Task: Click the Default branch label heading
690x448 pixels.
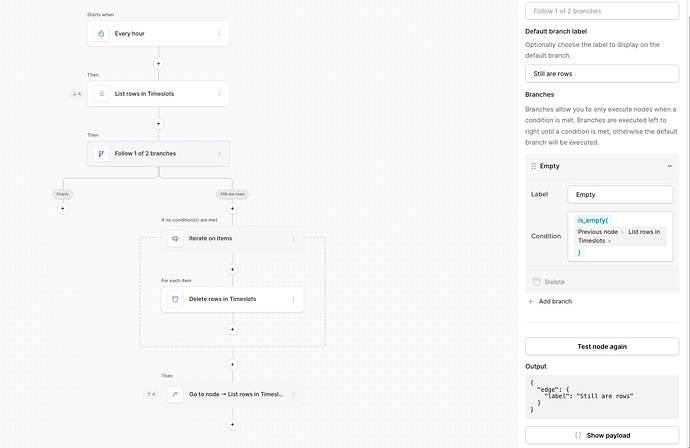Action: 556,31
